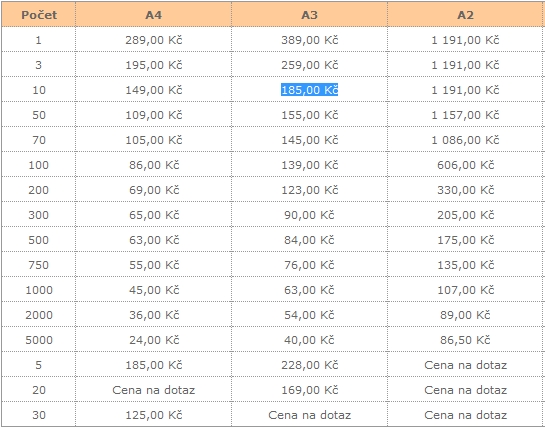
Task: Click the highlighted 185,00 Kč A3 price
Action: click(x=309, y=90)
